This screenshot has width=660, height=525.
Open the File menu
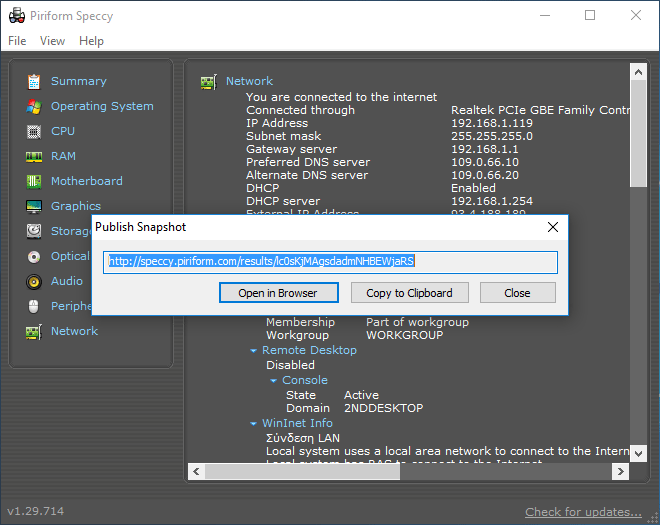[x=17, y=41]
